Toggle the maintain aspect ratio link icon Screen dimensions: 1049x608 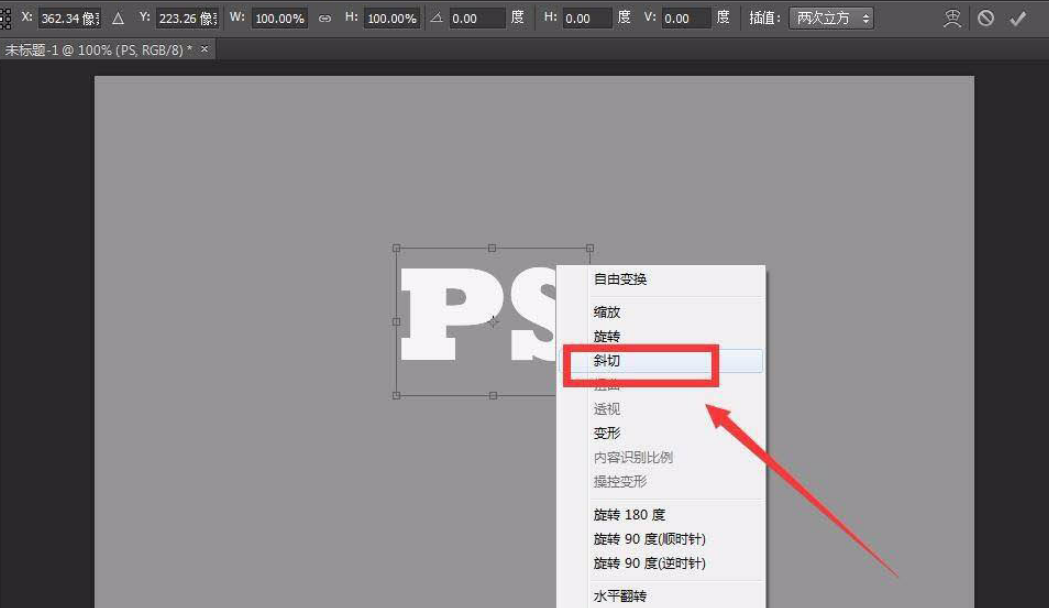click(324, 18)
